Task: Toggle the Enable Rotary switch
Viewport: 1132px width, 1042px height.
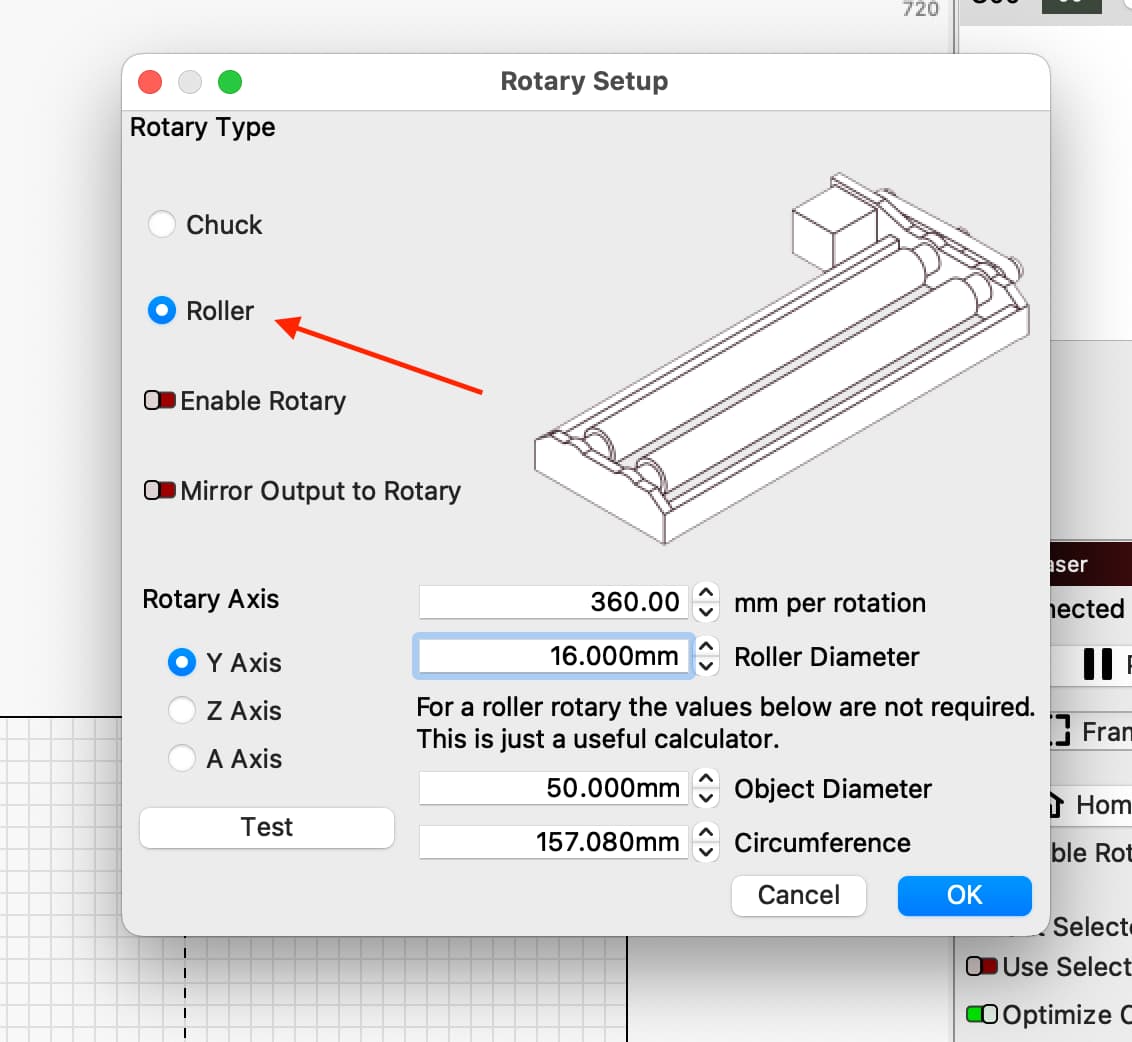Action: [x=160, y=401]
